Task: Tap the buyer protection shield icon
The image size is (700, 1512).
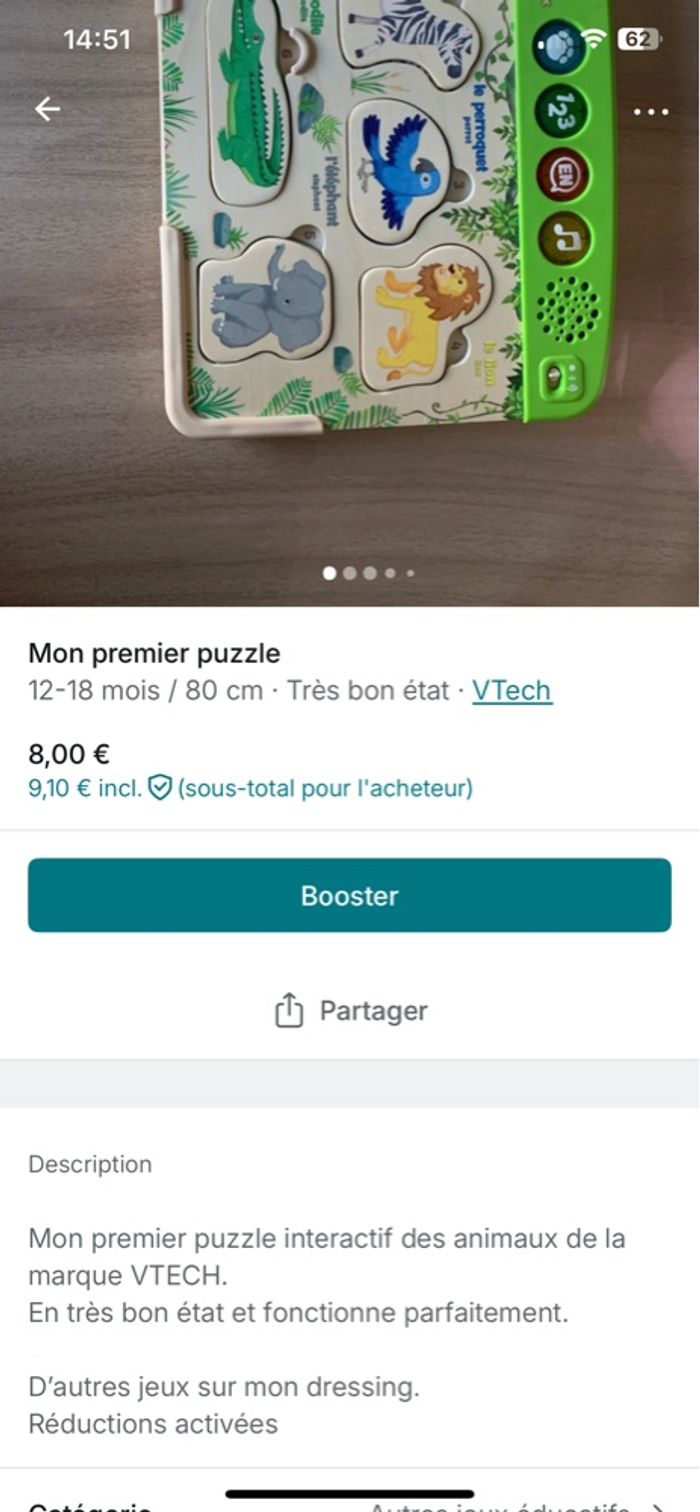Action: pyautogui.click(x=160, y=788)
